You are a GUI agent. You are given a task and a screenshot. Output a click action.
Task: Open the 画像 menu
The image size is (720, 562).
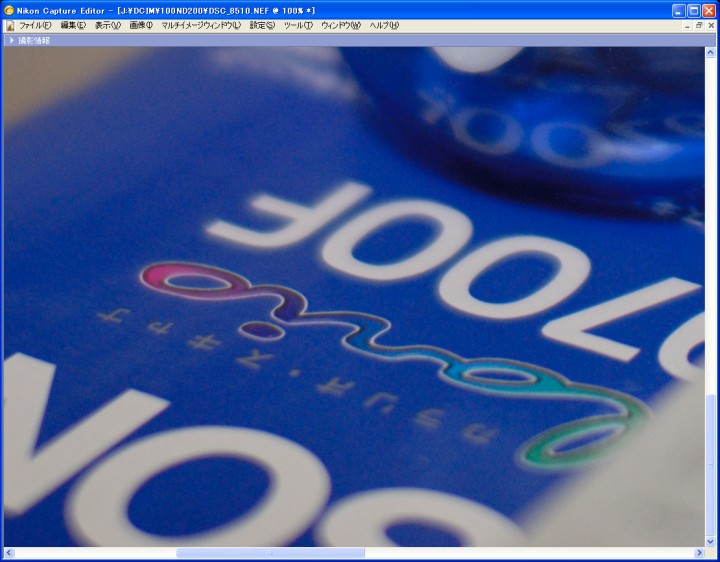pyautogui.click(x=141, y=26)
